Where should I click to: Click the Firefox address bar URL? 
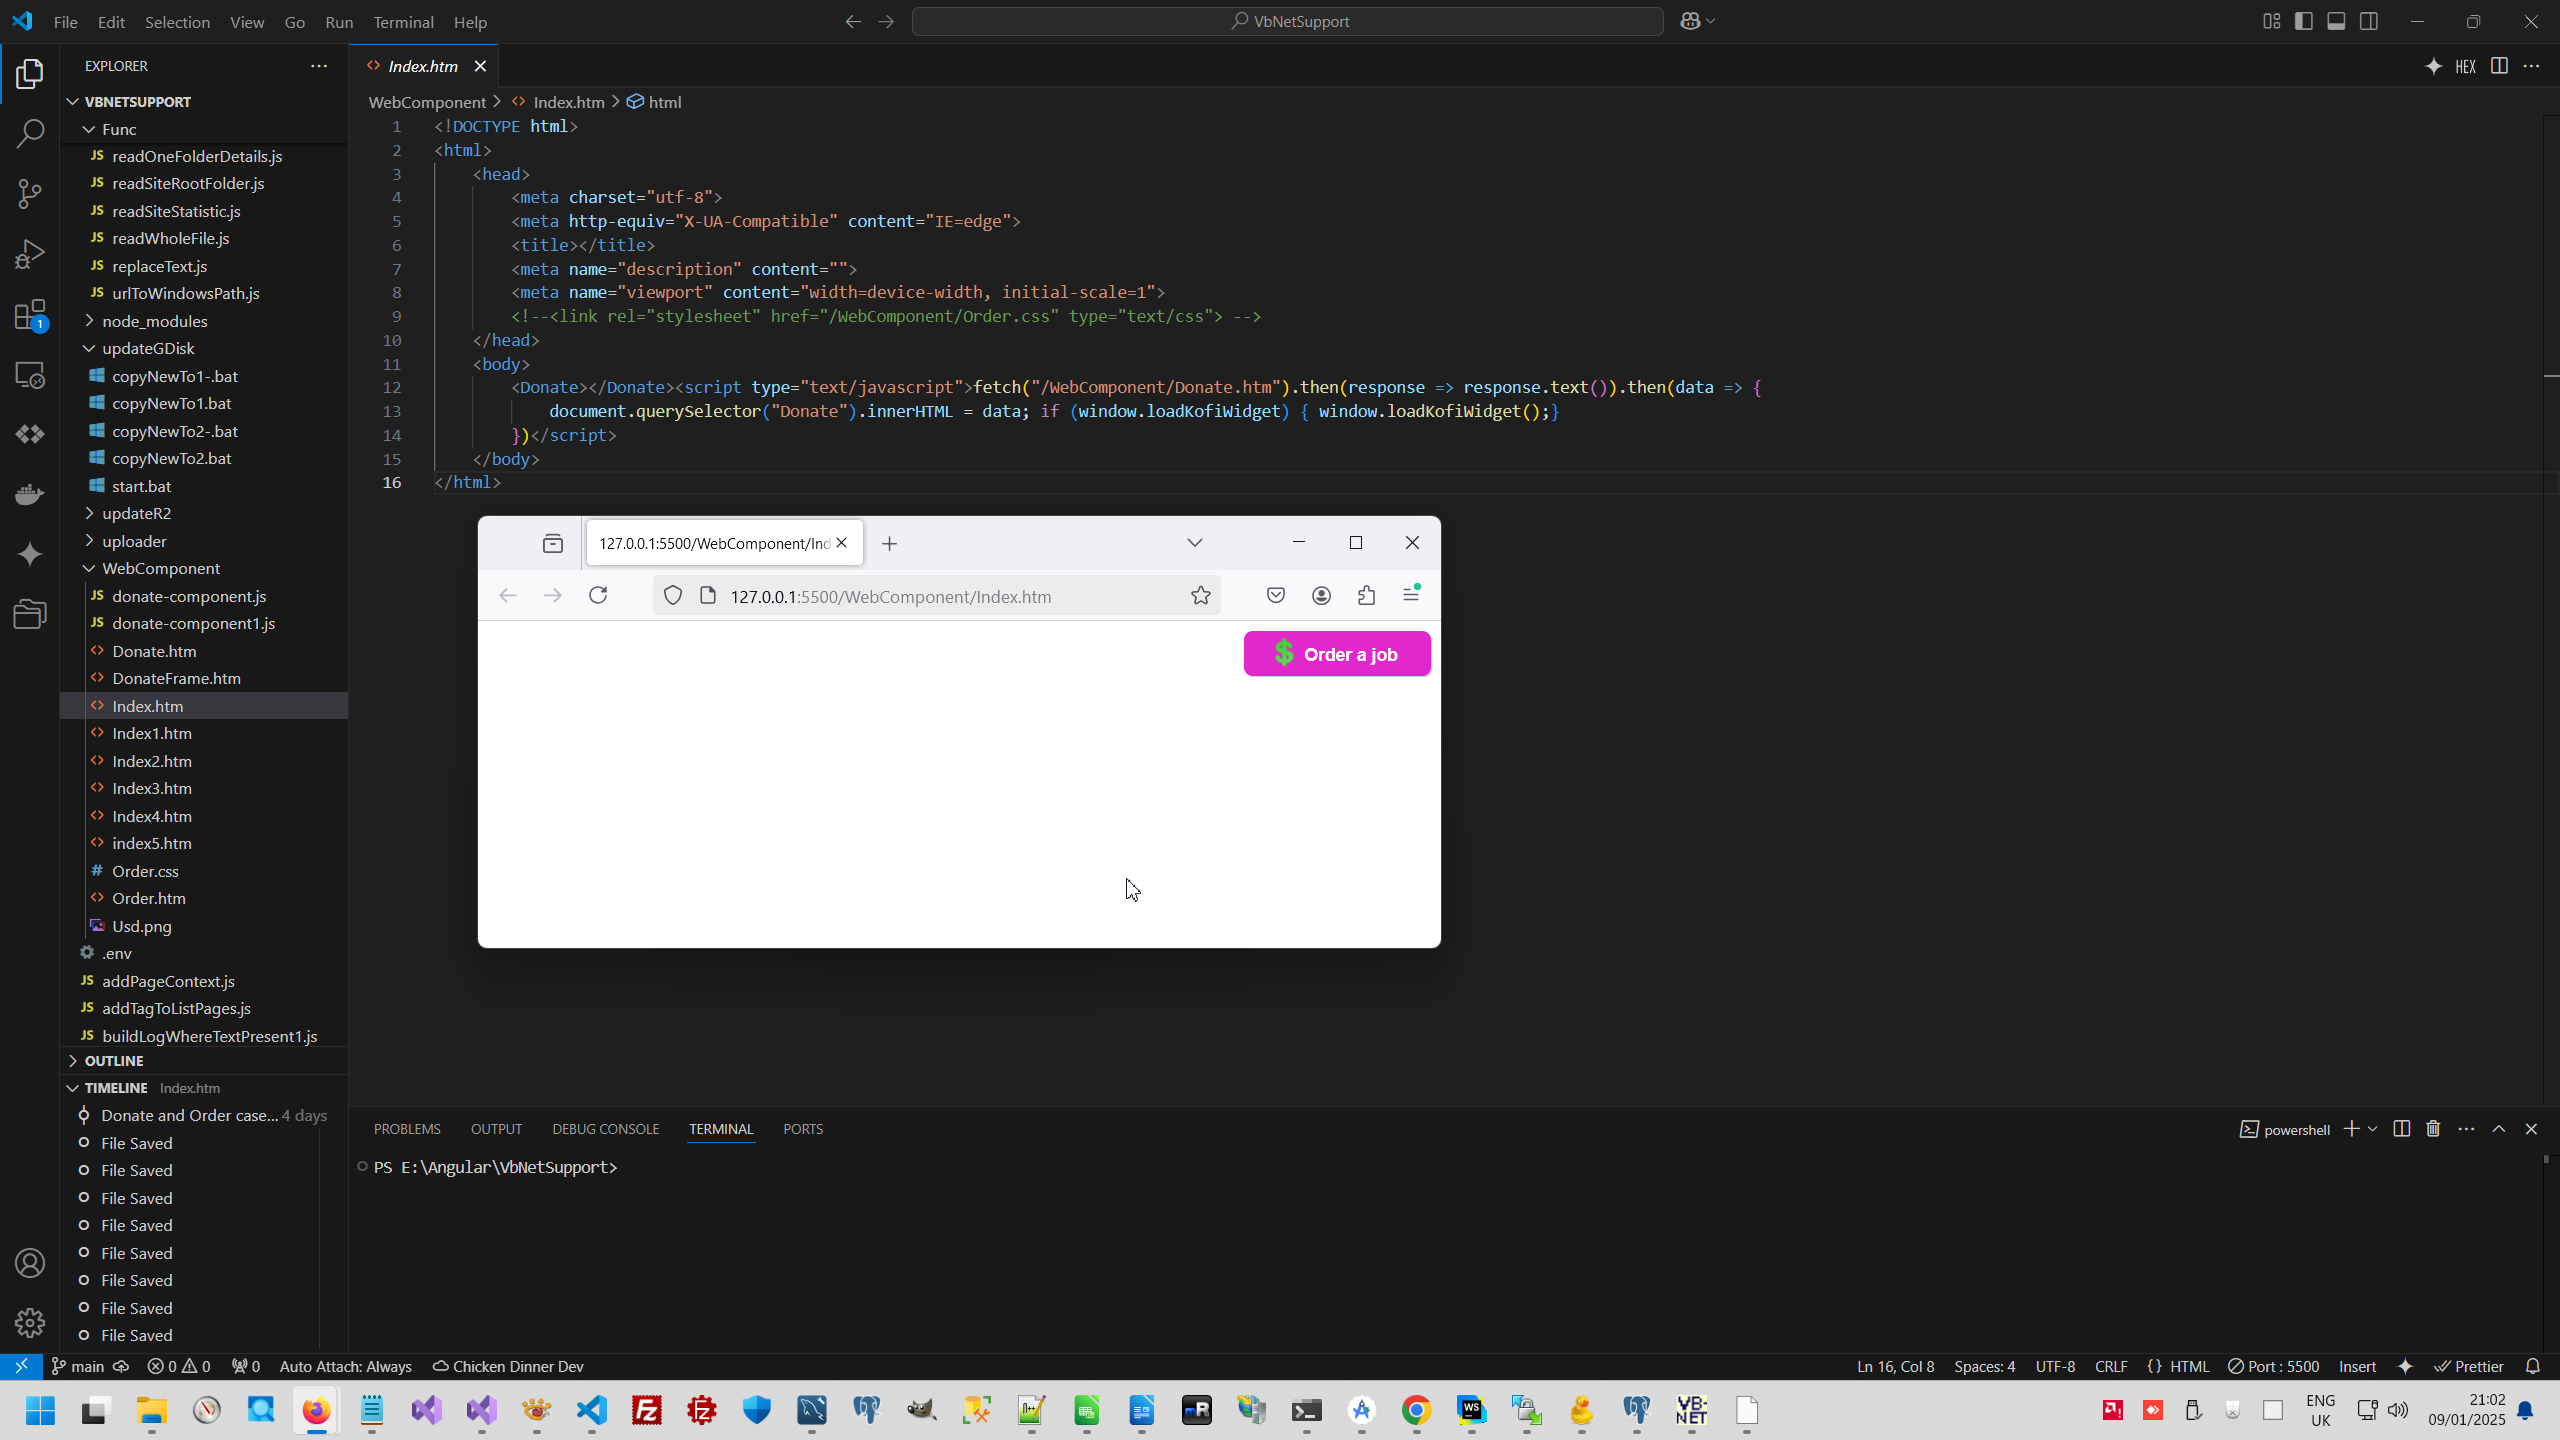tap(890, 597)
